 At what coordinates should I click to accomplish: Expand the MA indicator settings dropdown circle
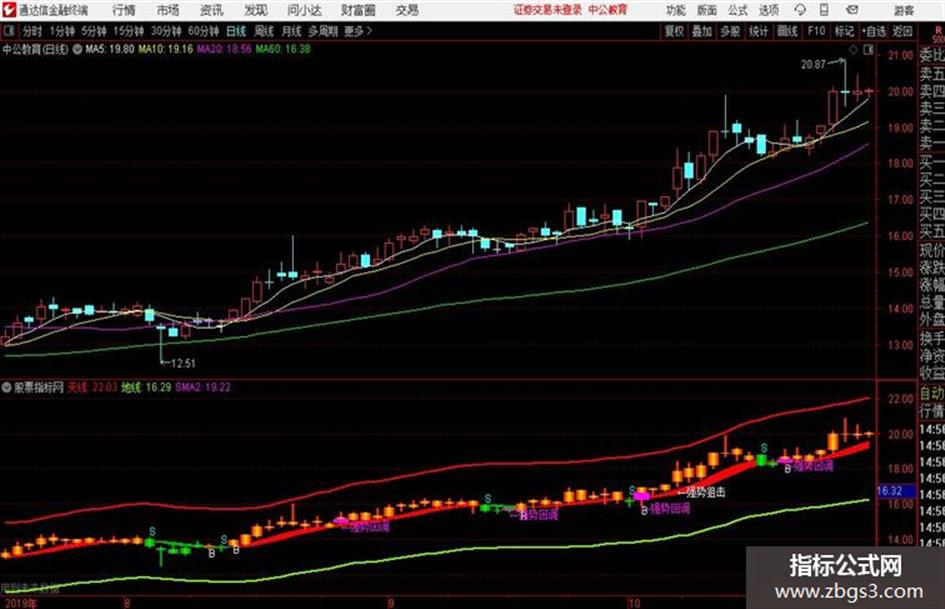click(77, 49)
